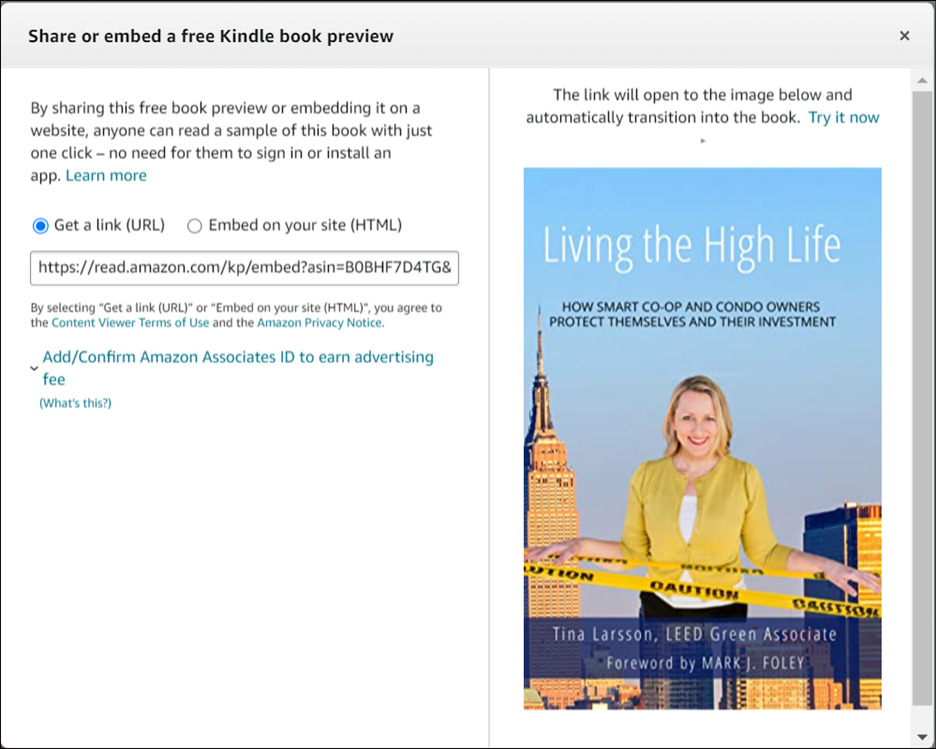The width and height of the screenshot is (936, 749).
Task: Select the Get a link (URL) option
Action: (41, 226)
